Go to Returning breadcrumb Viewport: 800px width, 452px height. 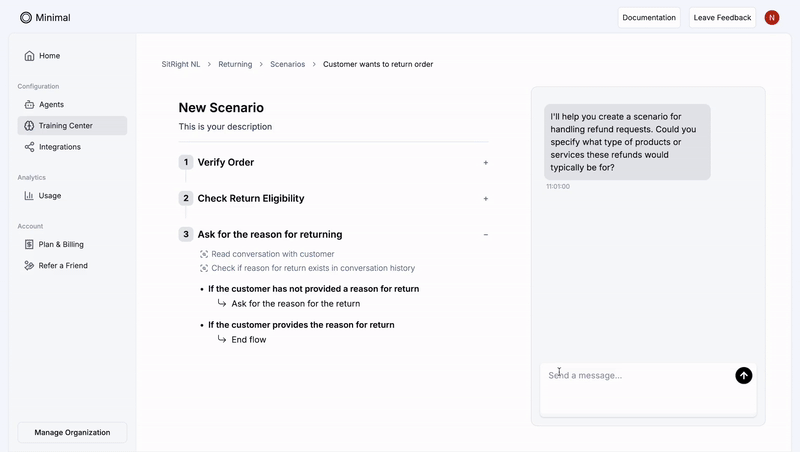tap(235, 64)
